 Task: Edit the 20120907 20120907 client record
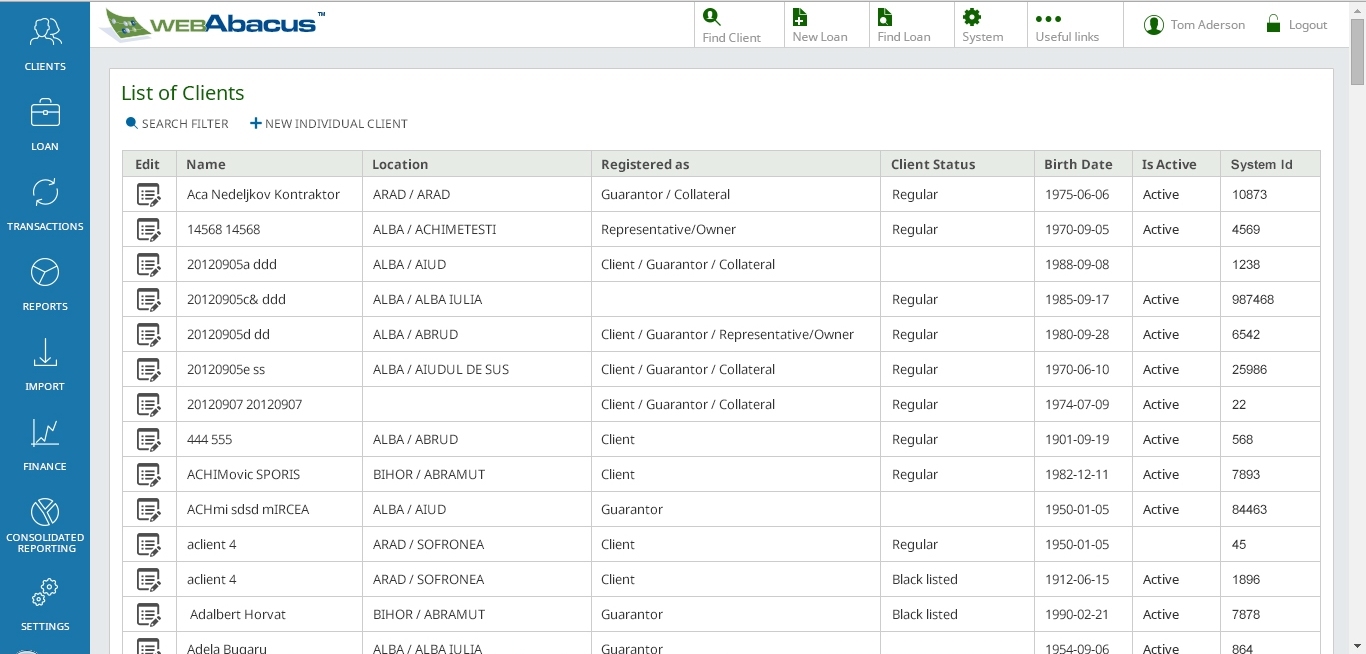pyautogui.click(x=148, y=404)
